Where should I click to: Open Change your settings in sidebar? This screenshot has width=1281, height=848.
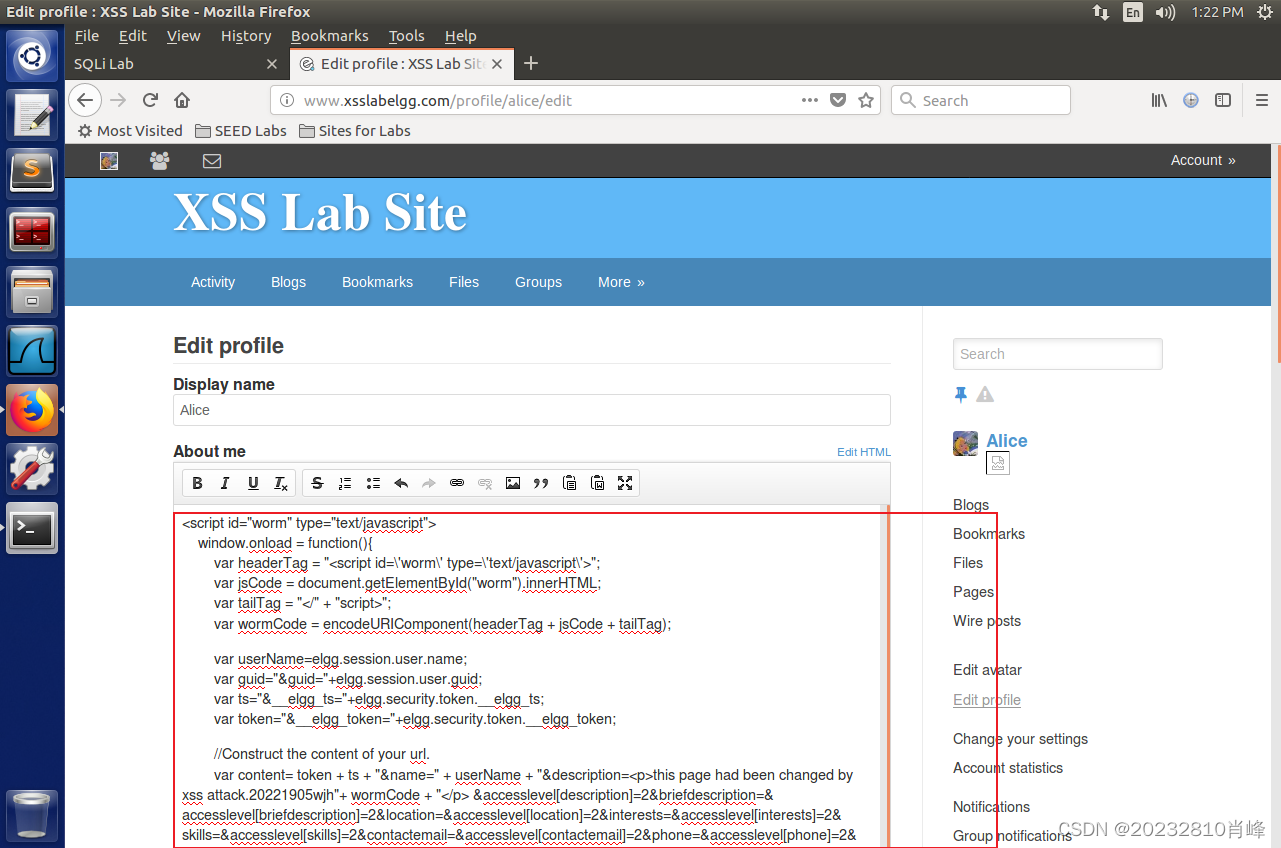click(1020, 739)
